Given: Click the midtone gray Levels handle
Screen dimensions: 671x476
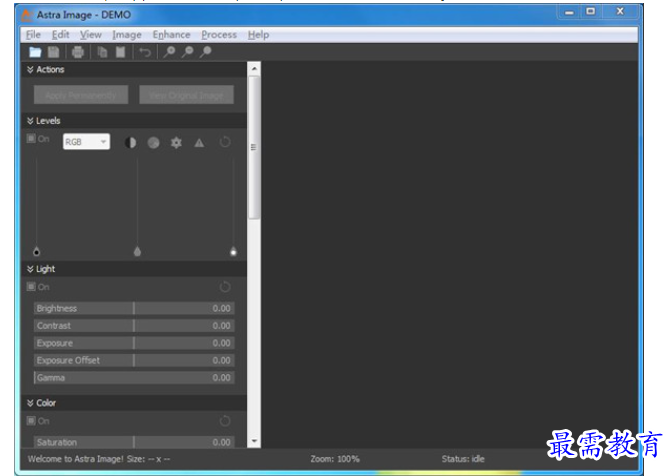Looking at the screenshot, I should coord(137,251).
